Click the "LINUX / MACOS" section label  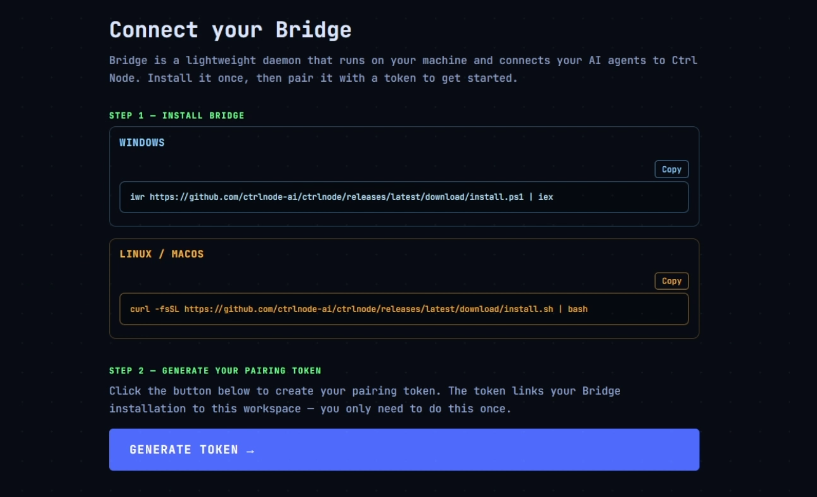(x=162, y=254)
